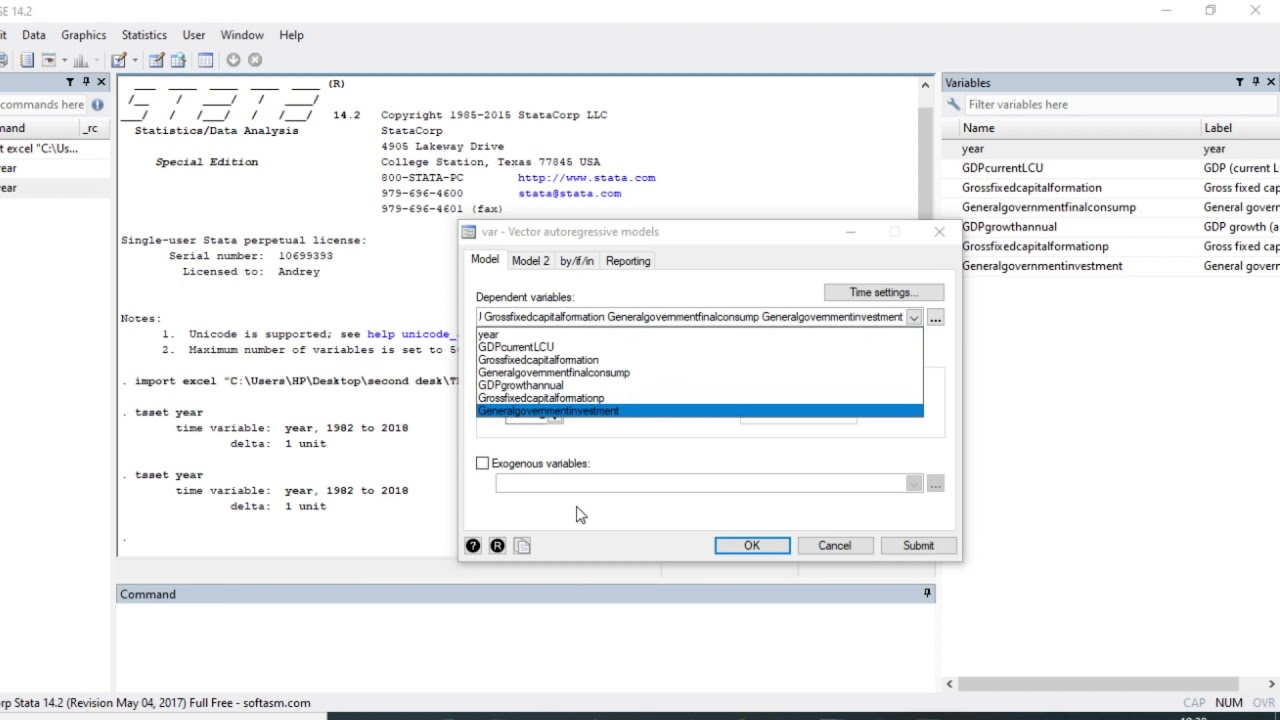Click the dependent variables text field

tap(690, 317)
